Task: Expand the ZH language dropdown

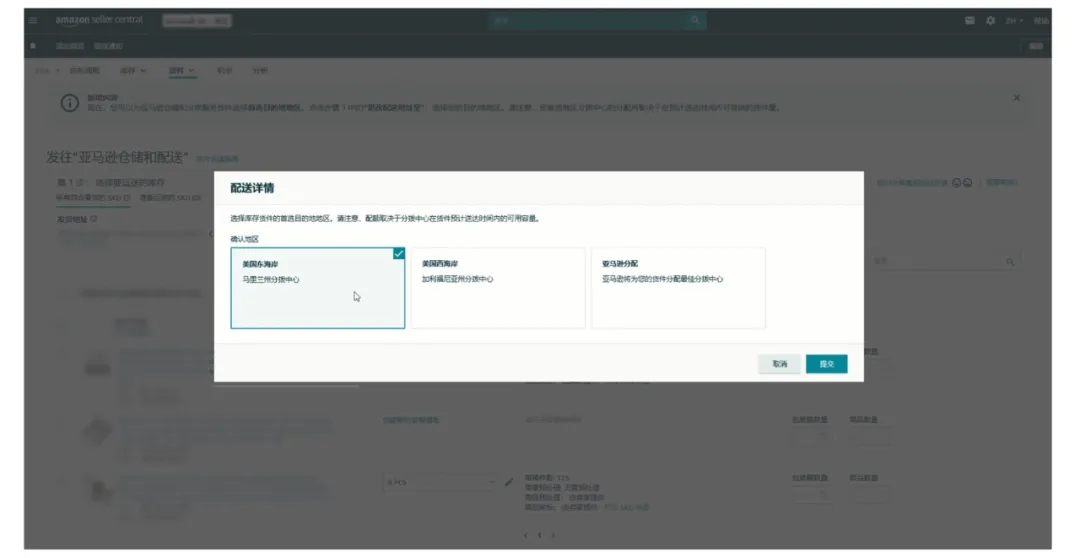Action: click(x=1014, y=20)
